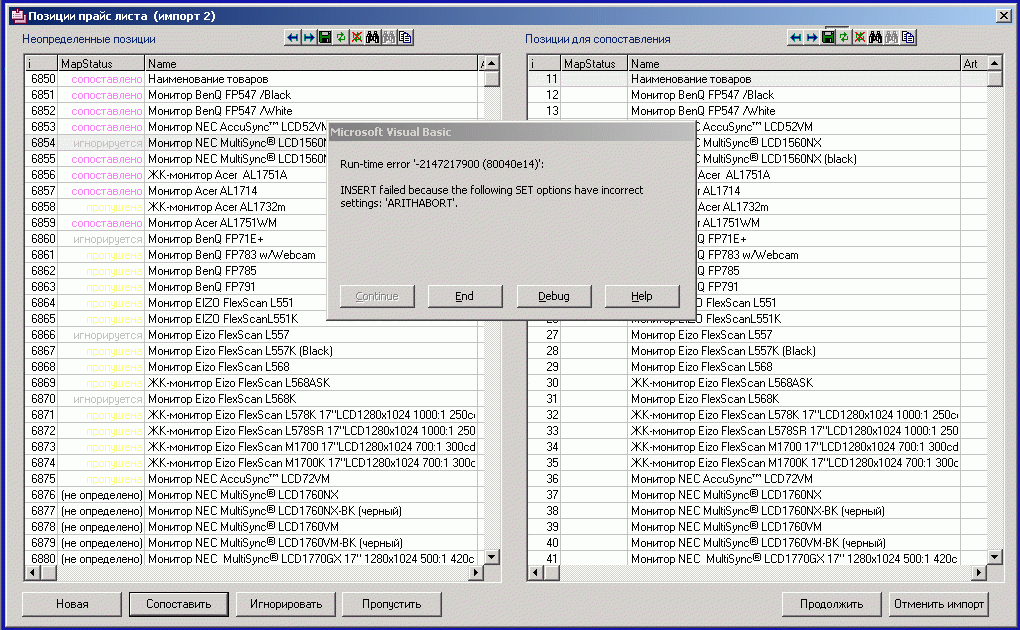Image resolution: width=1020 pixels, height=630 pixels.
Task: Click the Name column header in right grid
Action: (x=794, y=63)
